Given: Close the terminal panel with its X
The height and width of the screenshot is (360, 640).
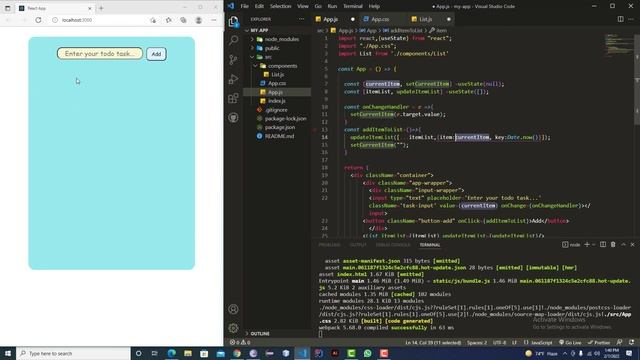Looking at the screenshot, I should 633,244.
